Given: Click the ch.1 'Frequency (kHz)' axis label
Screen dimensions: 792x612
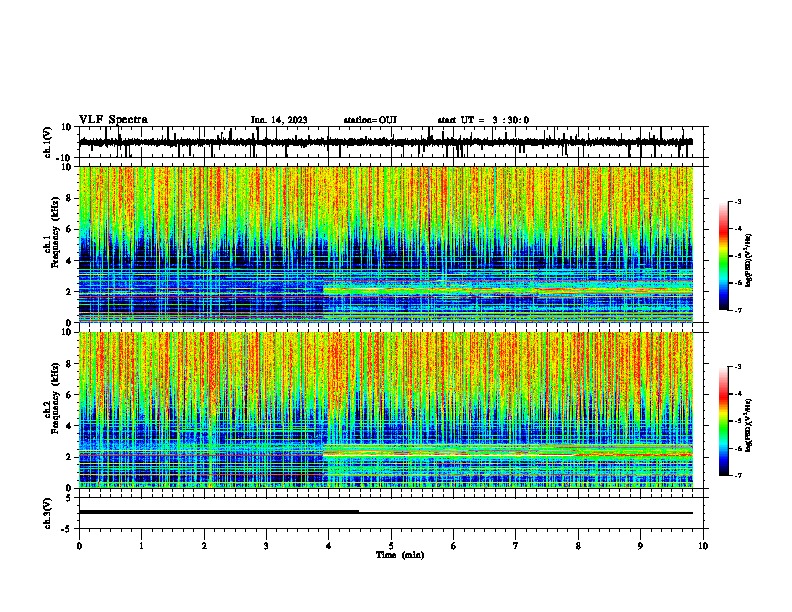Looking at the screenshot, I should click(x=55, y=232).
